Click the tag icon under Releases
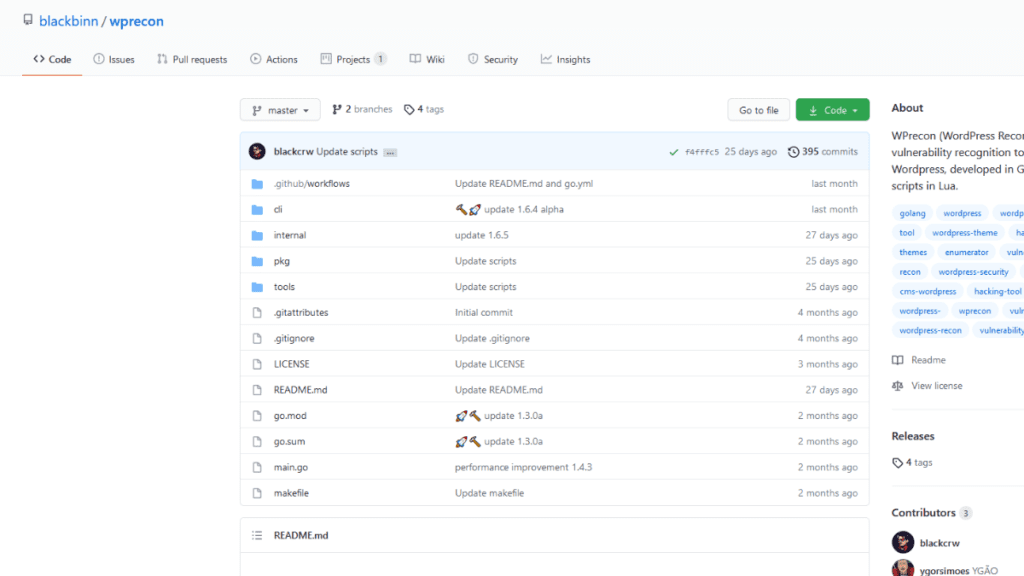This screenshot has width=1024, height=576. pyautogui.click(x=897, y=463)
